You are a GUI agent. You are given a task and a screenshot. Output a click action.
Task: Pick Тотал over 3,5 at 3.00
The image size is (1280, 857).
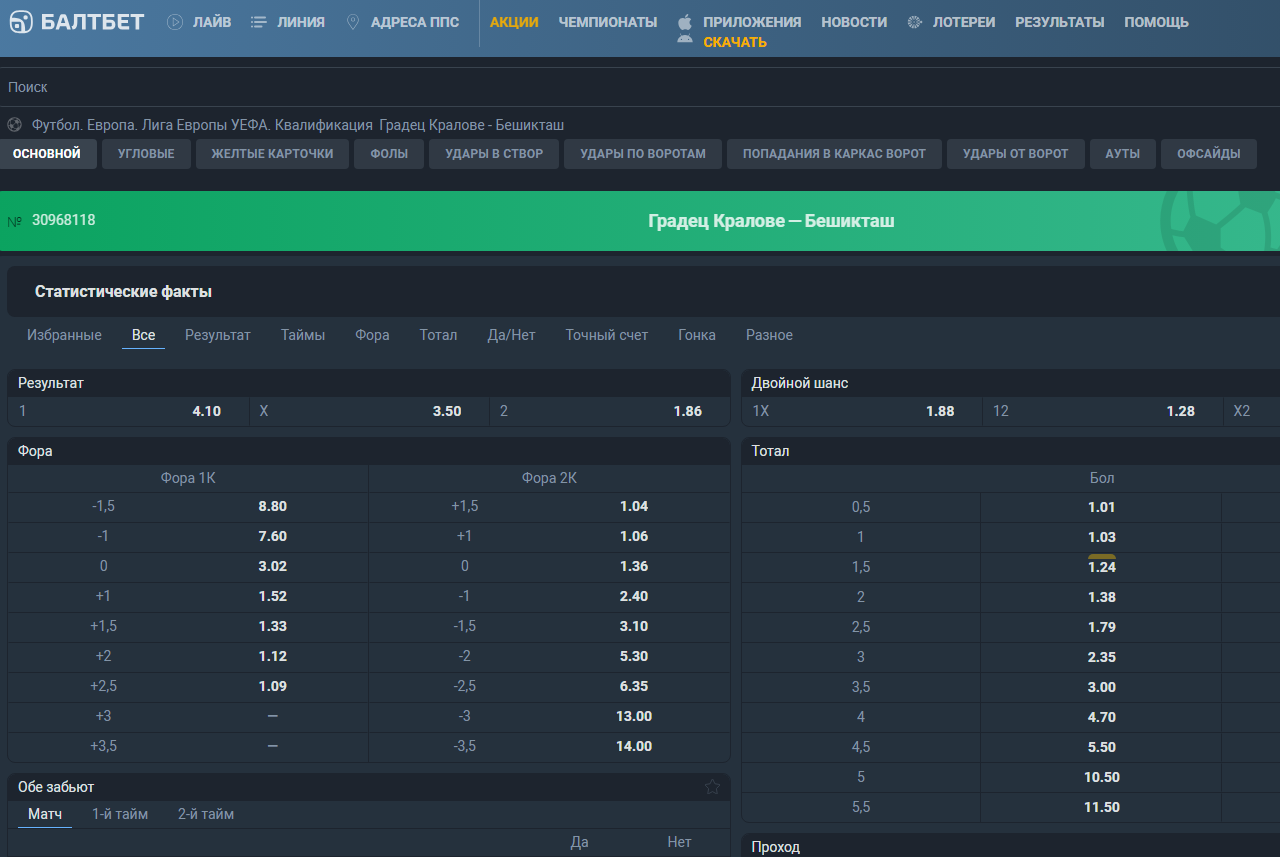1101,687
